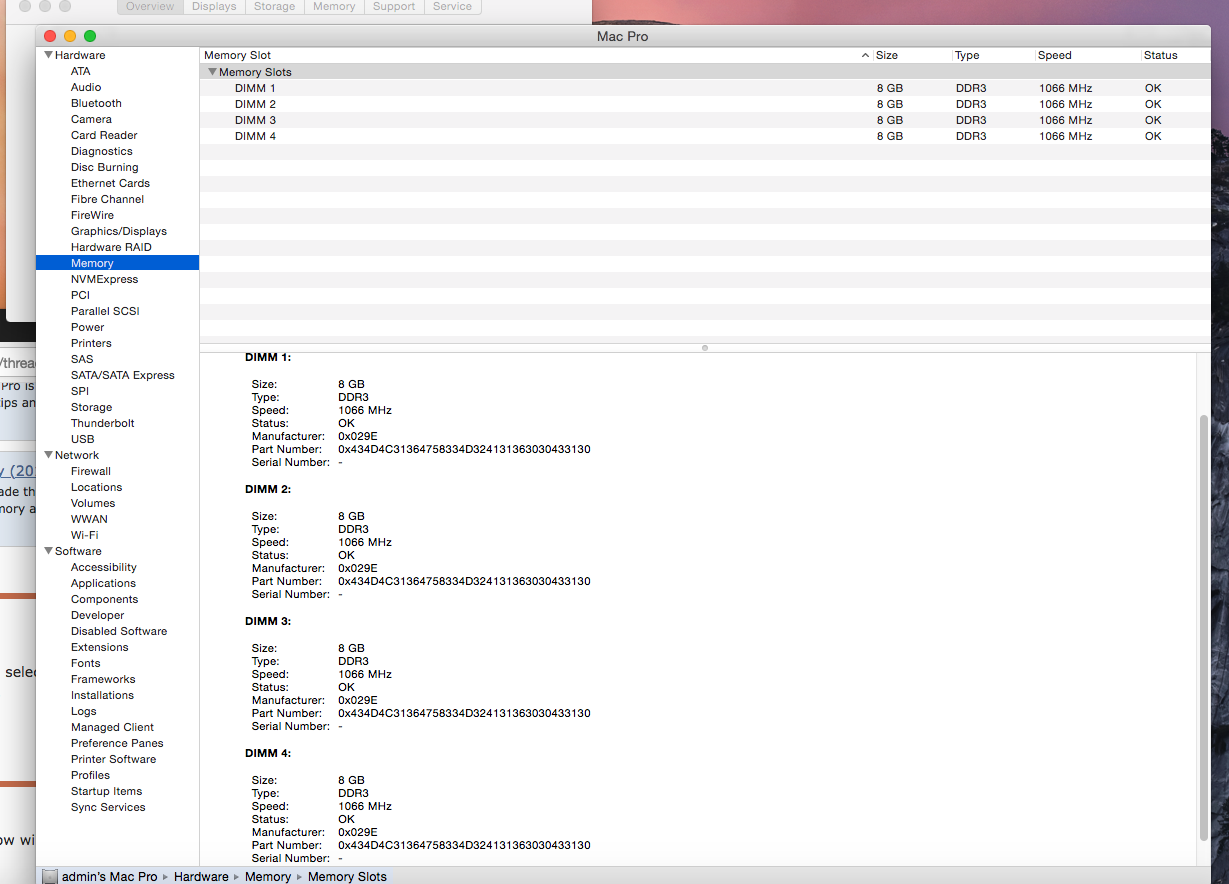Select Graphics/Displays in the sidebar
Image resolution: width=1229 pixels, height=884 pixels.
118,231
